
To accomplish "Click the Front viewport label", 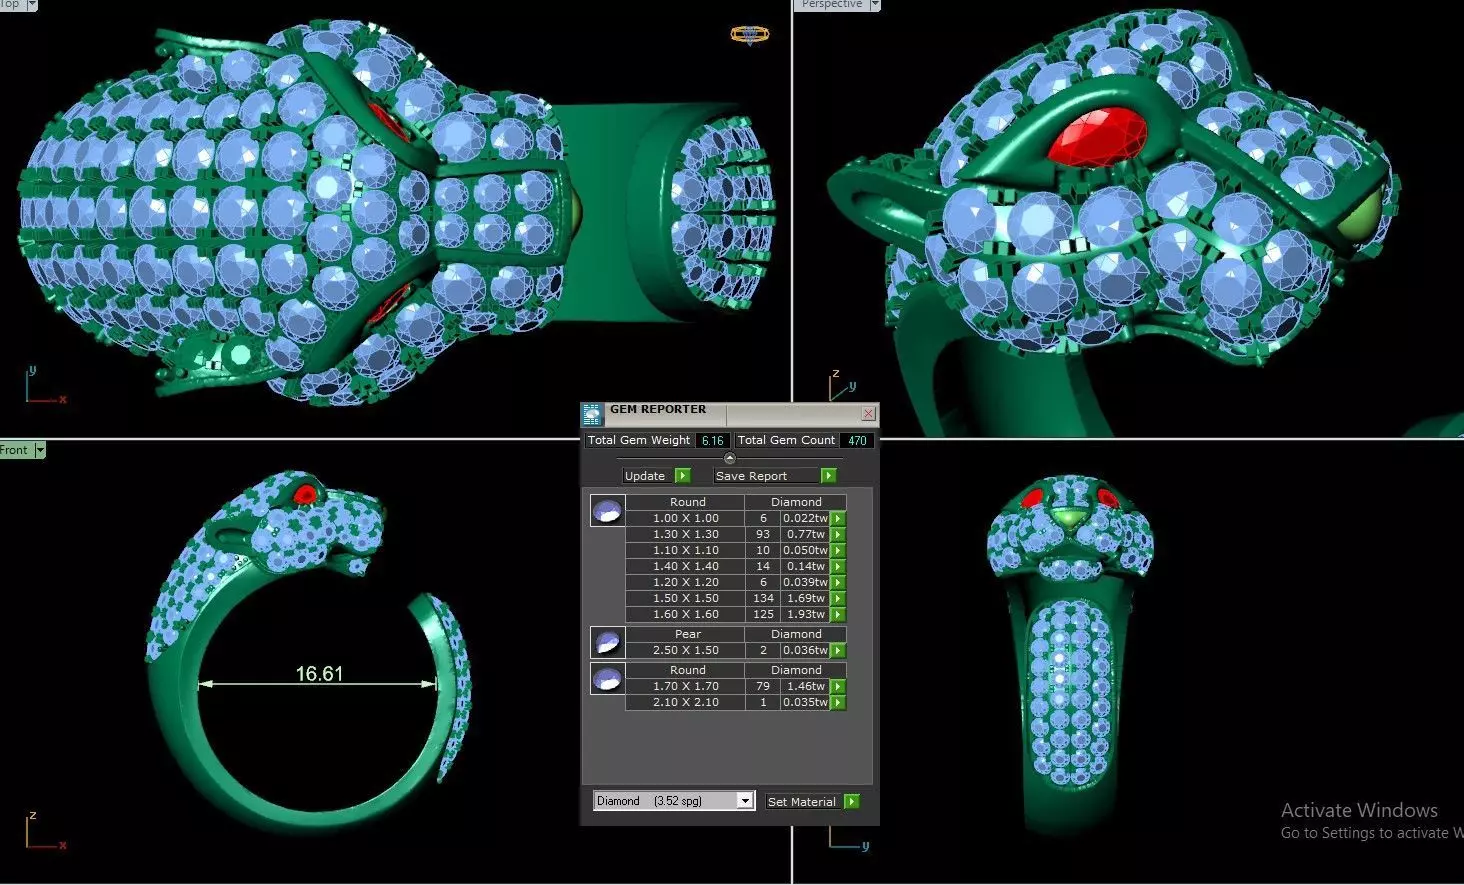I will [x=15, y=450].
